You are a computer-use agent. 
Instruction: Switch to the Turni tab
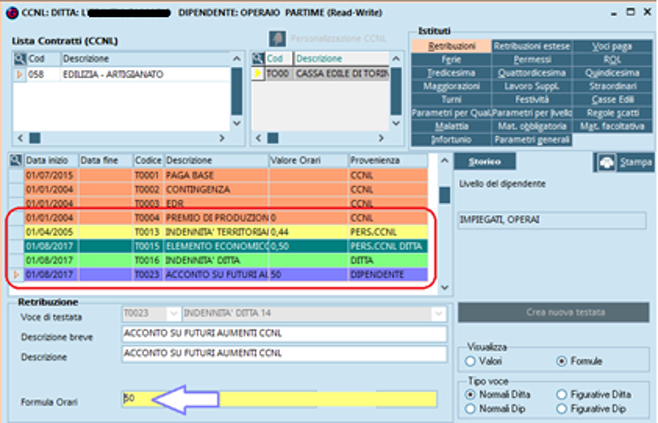[x=452, y=99]
